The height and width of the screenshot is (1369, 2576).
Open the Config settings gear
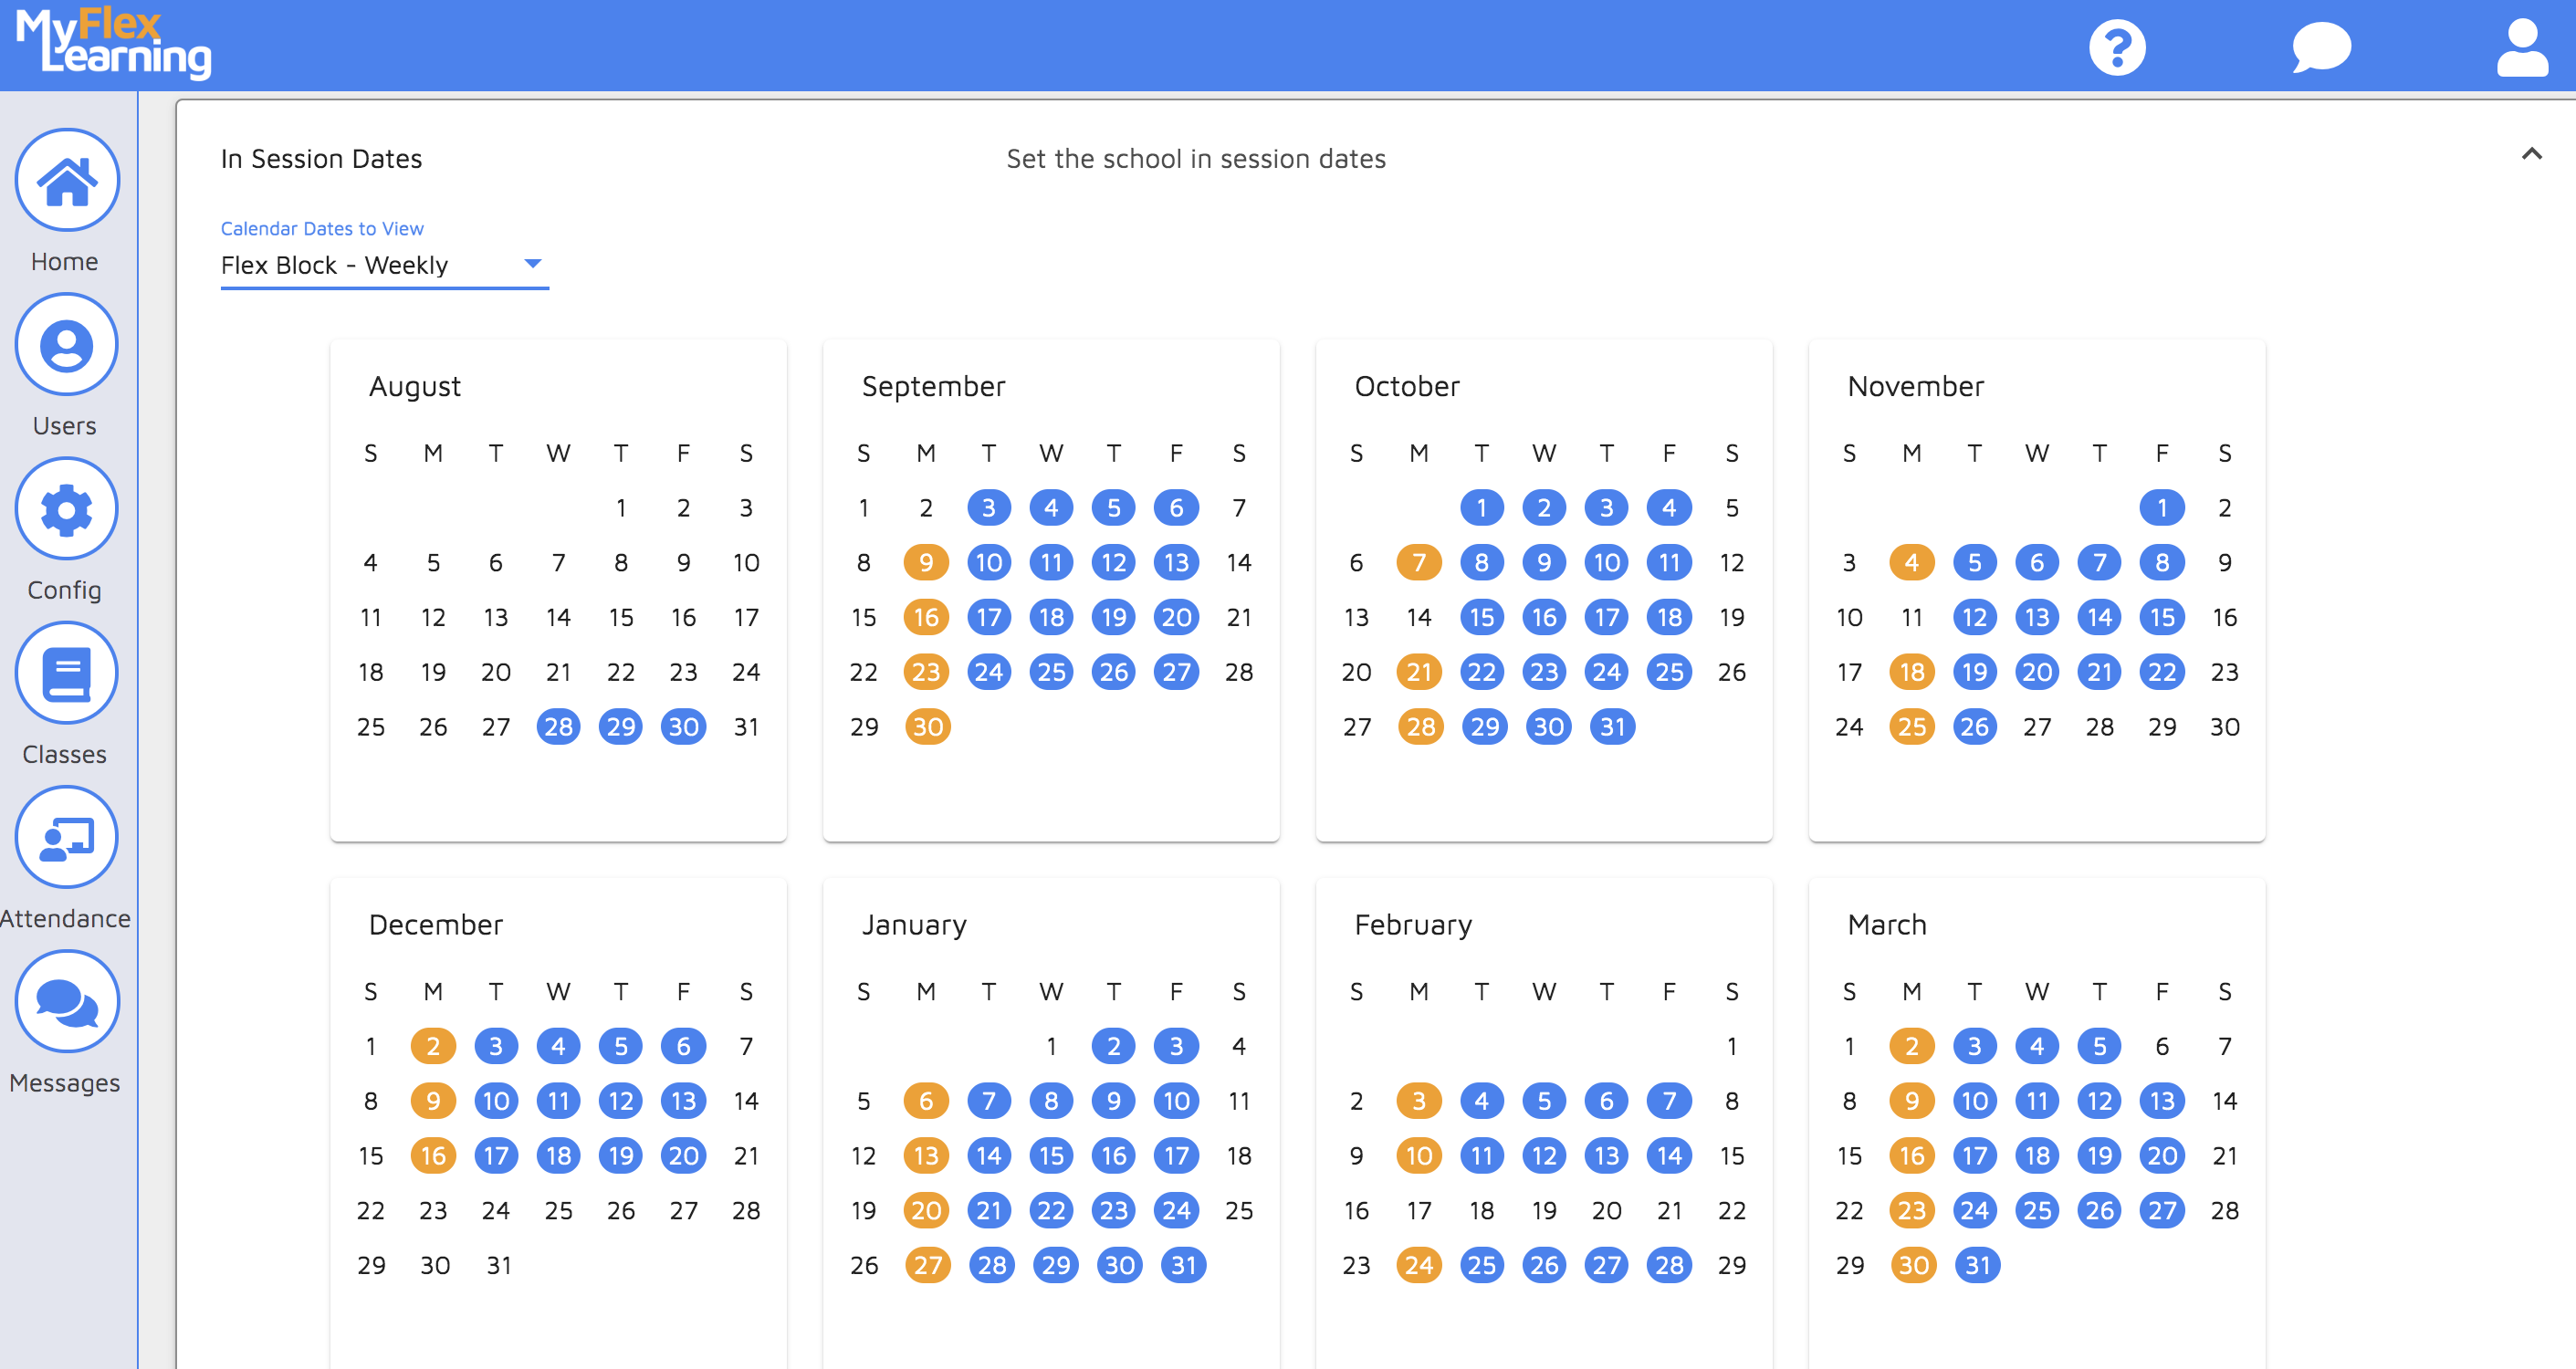coord(66,509)
